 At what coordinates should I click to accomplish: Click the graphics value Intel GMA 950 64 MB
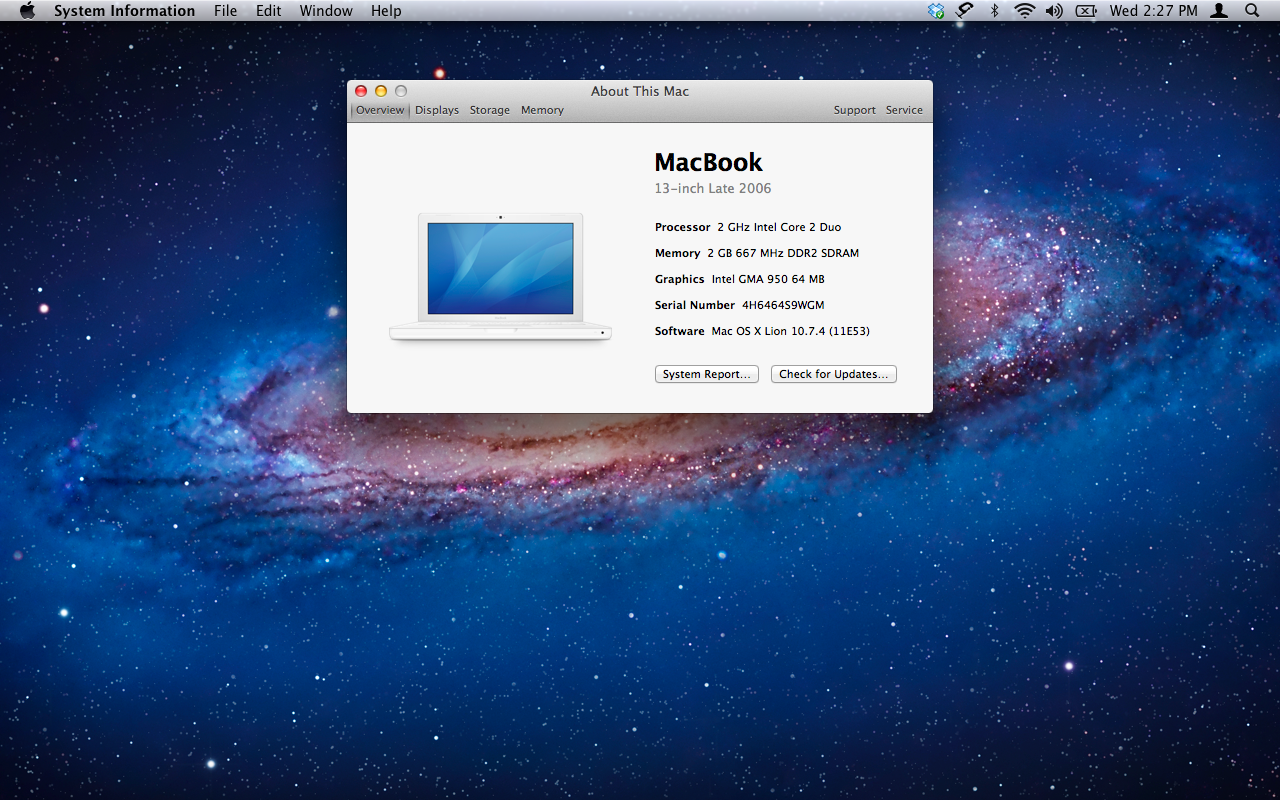(768, 279)
